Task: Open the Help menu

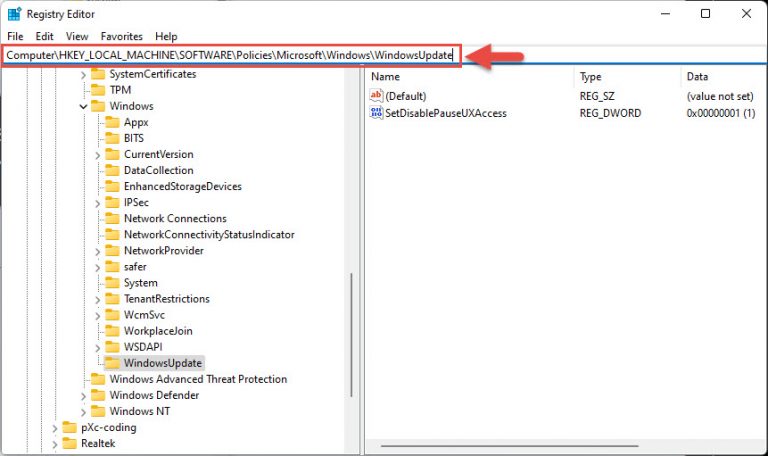Action: point(166,36)
